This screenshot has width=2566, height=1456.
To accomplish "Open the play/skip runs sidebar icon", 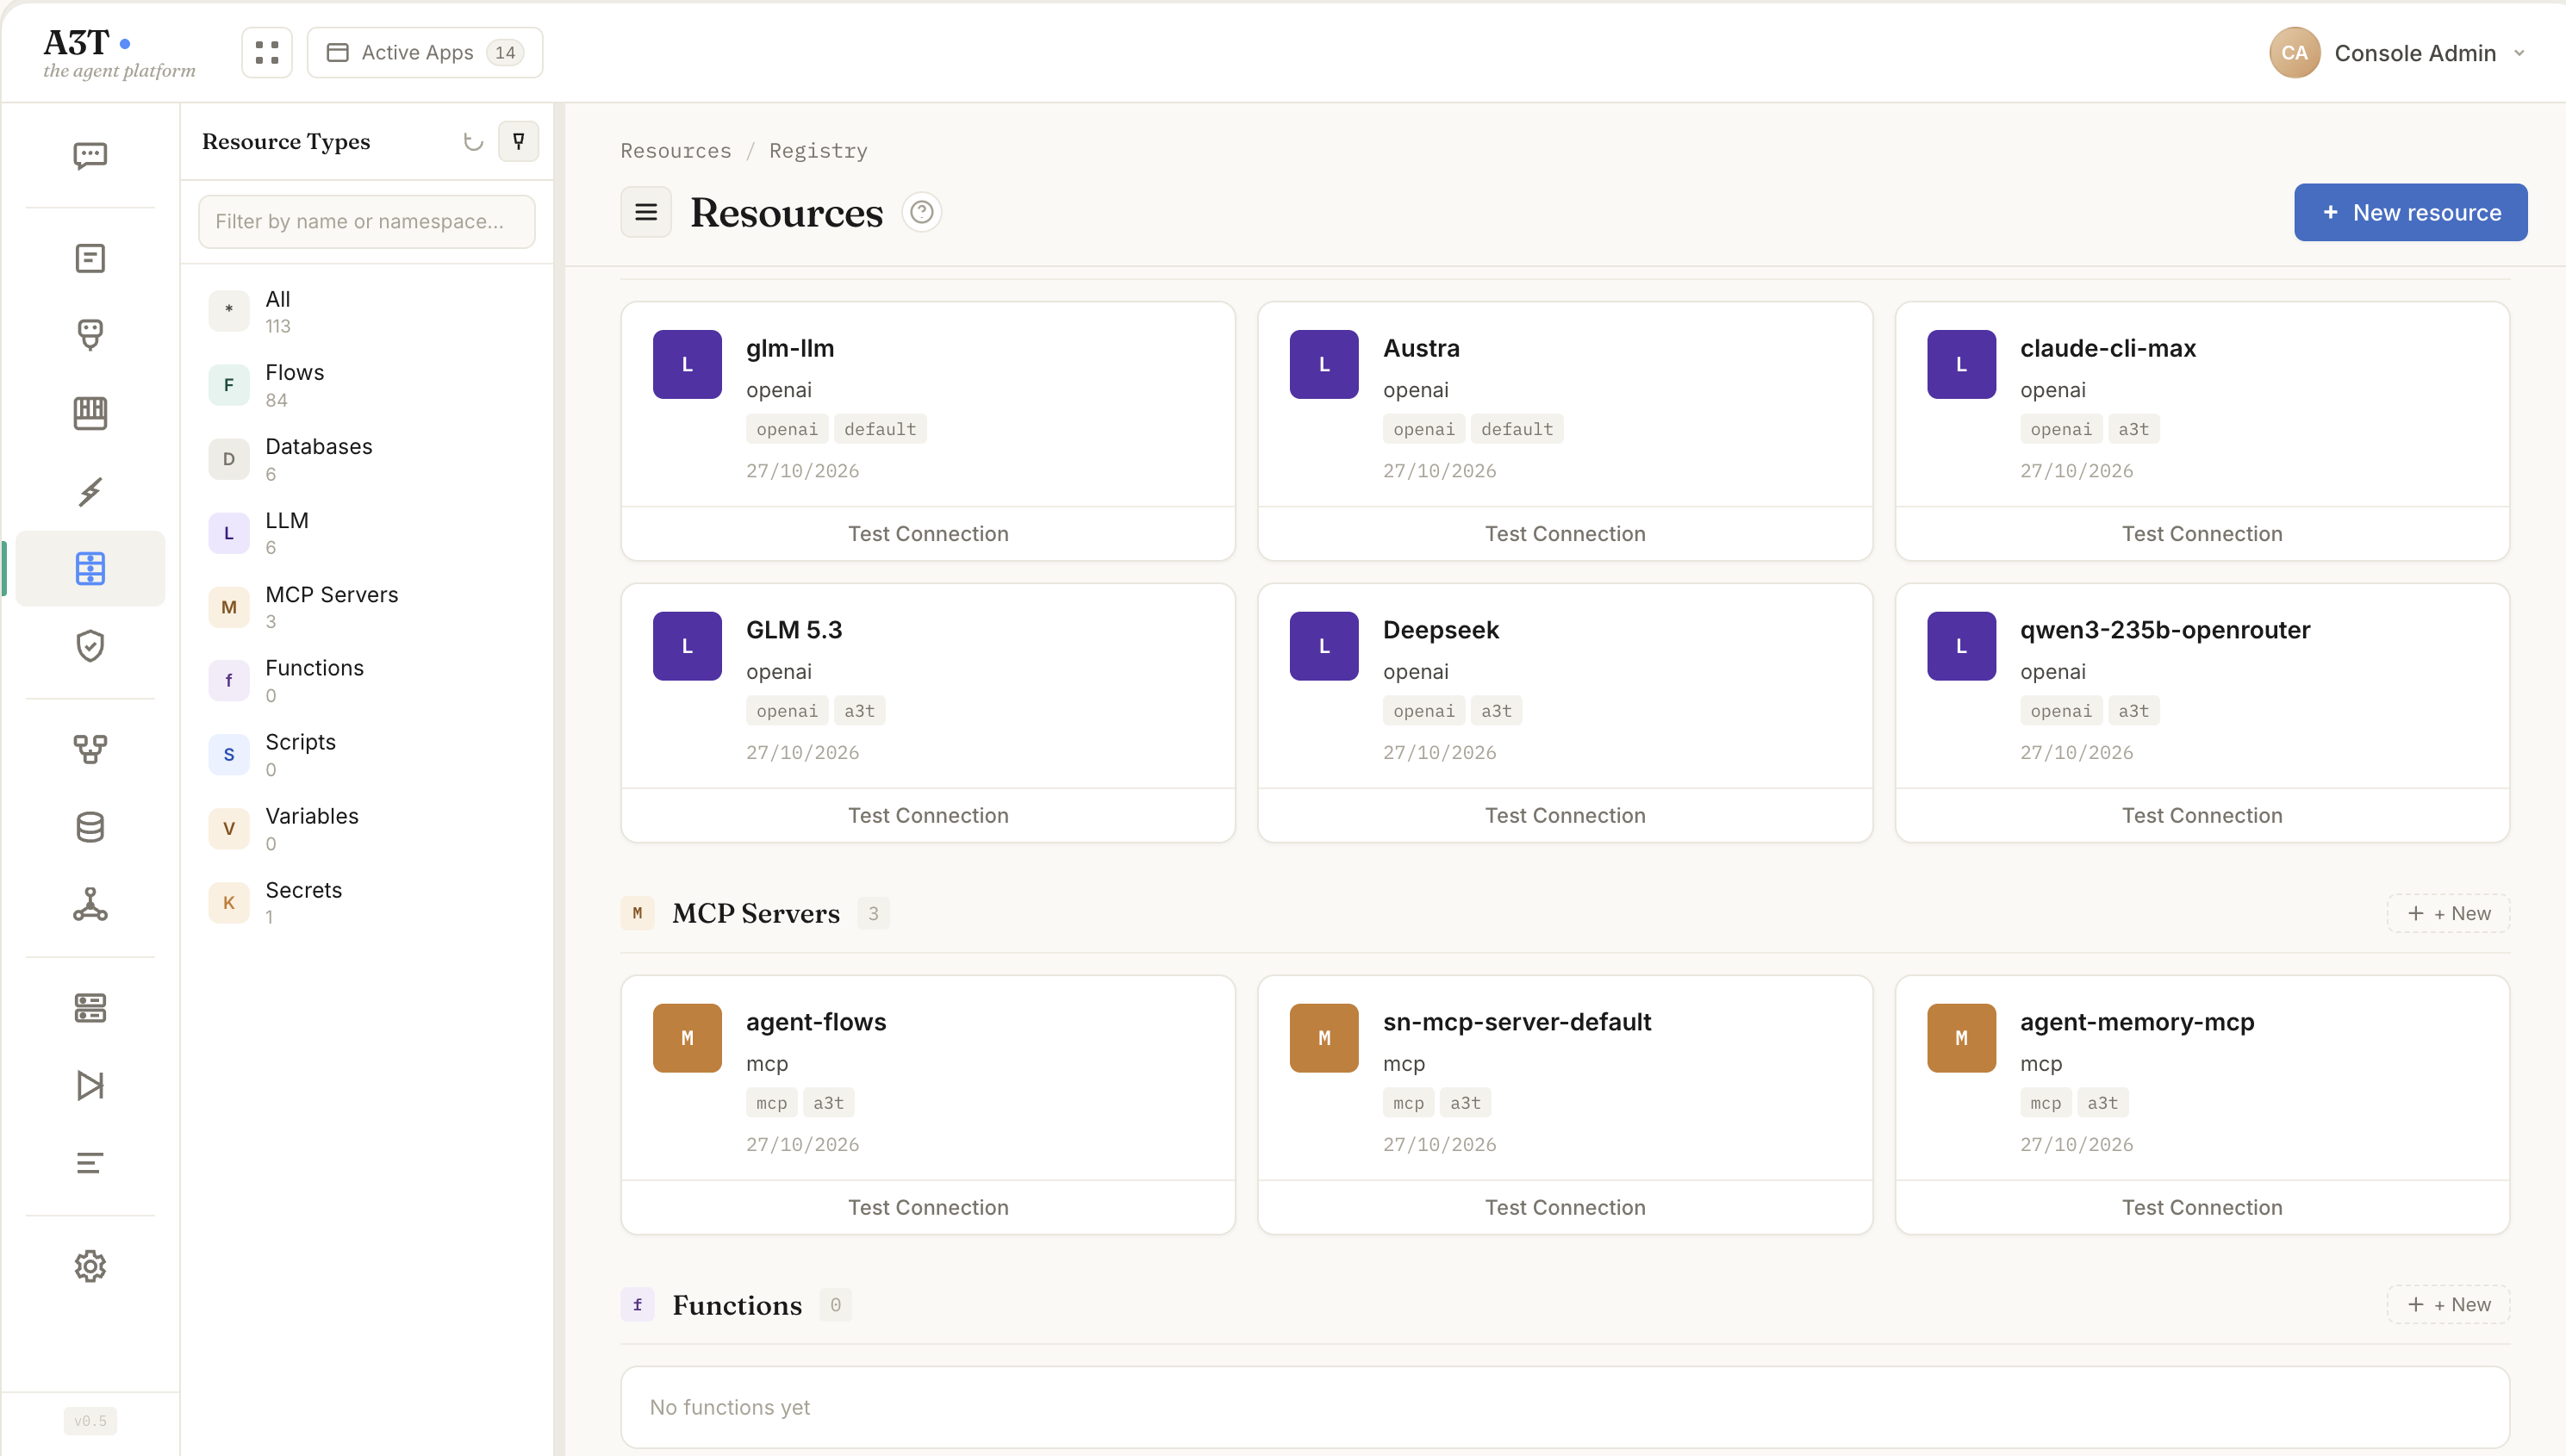I will (x=90, y=1085).
